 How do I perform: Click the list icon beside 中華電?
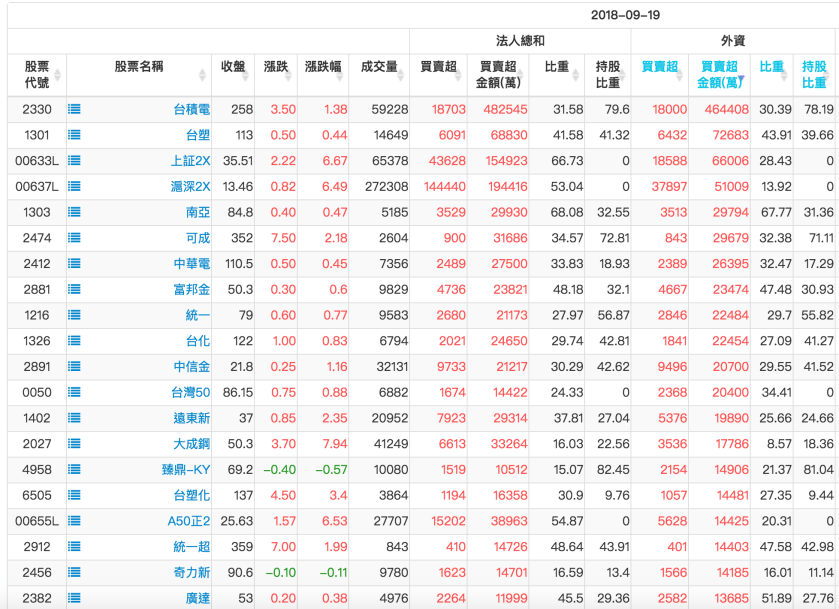[73, 265]
